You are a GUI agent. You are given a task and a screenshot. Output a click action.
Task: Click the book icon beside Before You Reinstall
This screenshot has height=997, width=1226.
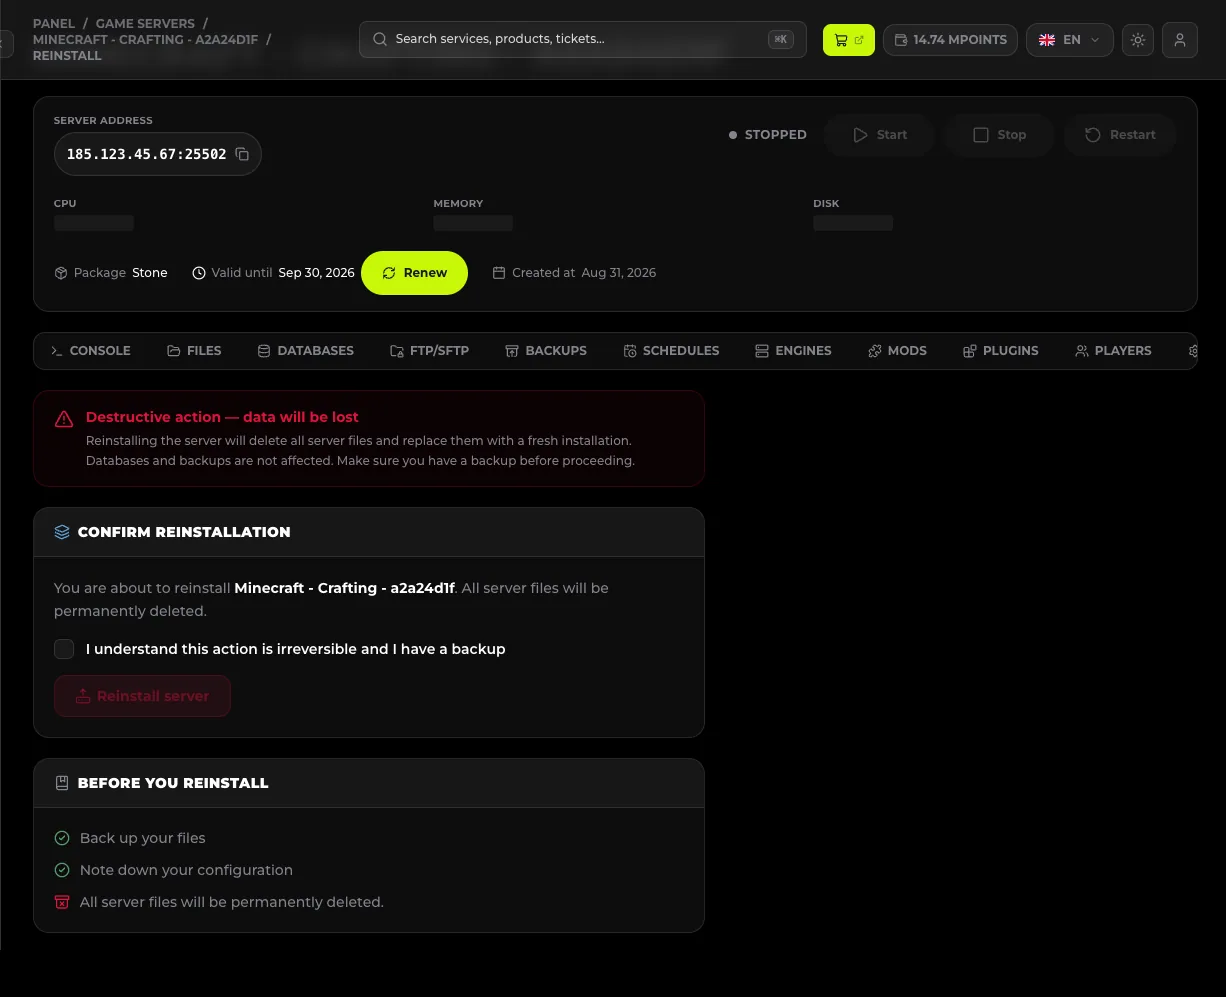pos(62,783)
